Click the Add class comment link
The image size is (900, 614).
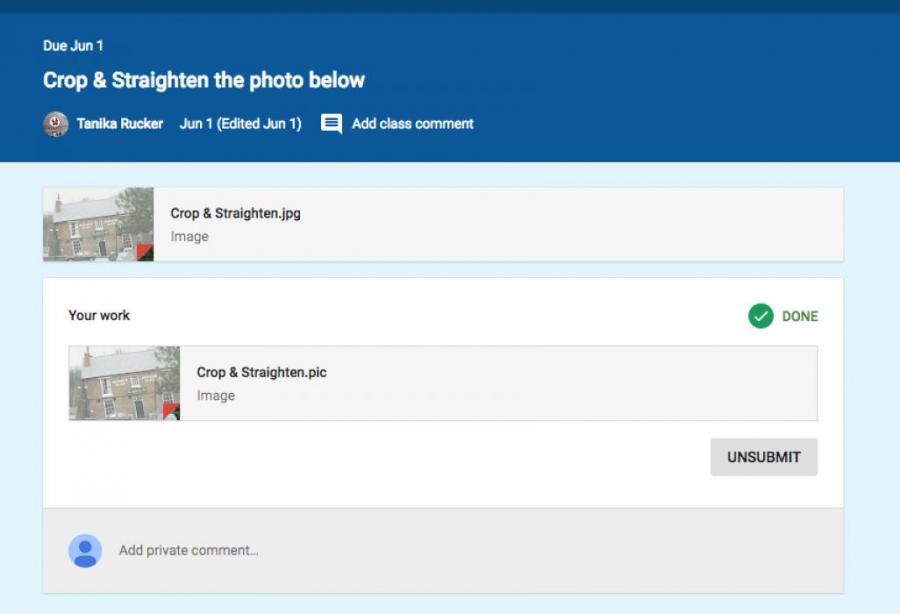(412, 124)
